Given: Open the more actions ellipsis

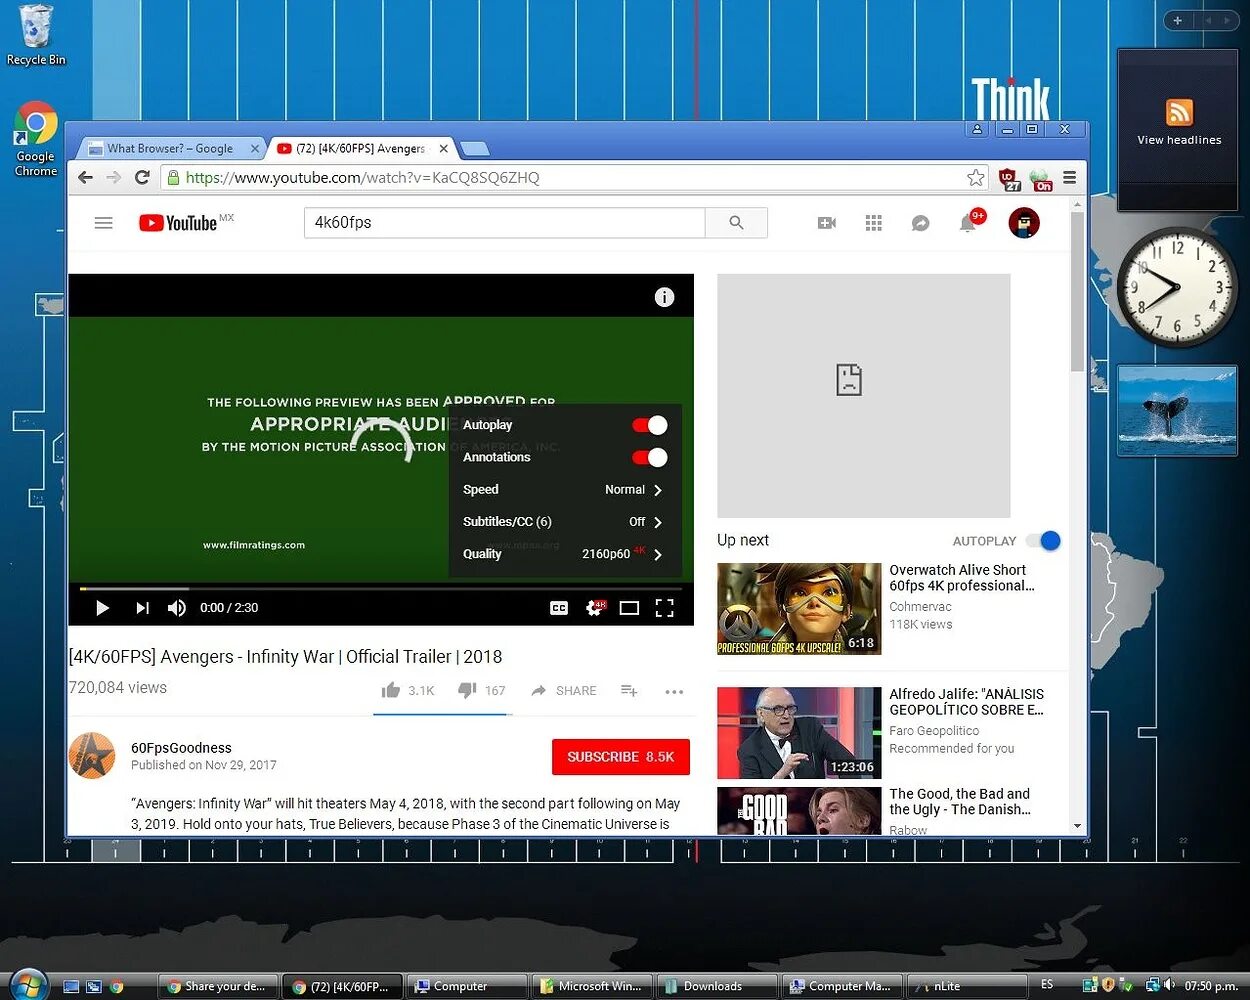Looking at the screenshot, I should pyautogui.click(x=674, y=691).
